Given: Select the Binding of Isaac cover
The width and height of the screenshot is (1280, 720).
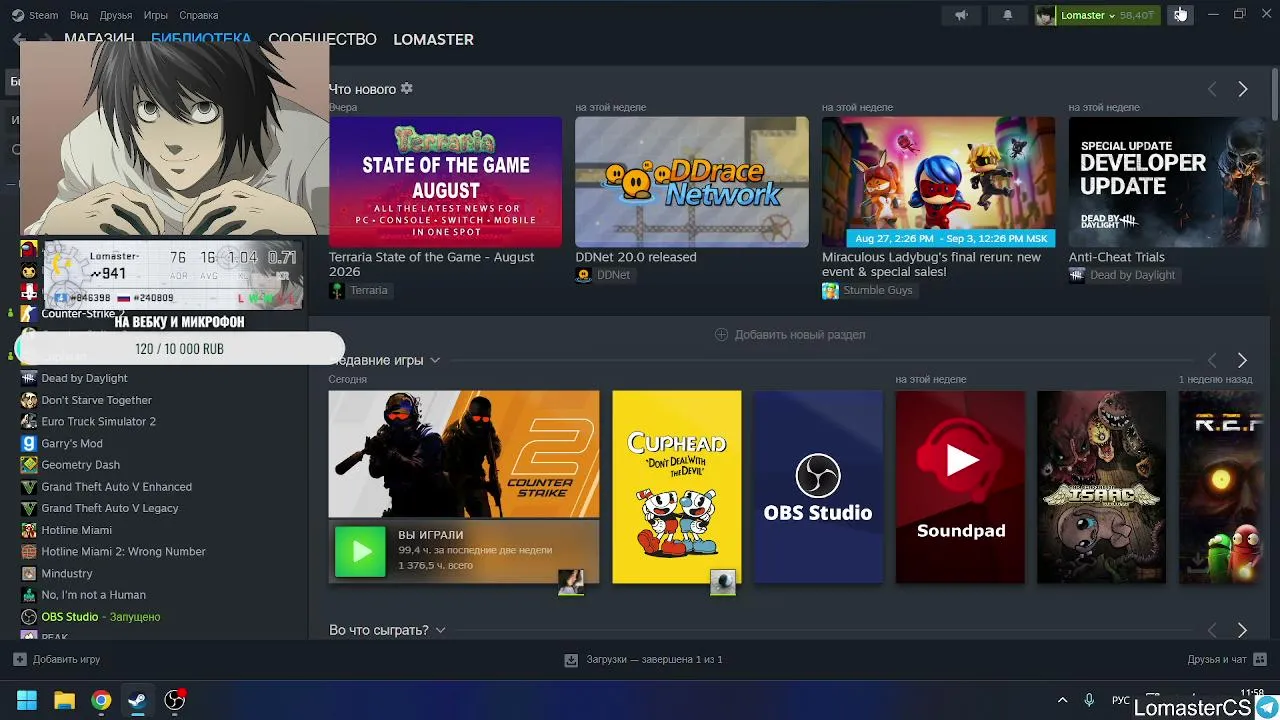Looking at the screenshot, I should tap(1102, 487).
